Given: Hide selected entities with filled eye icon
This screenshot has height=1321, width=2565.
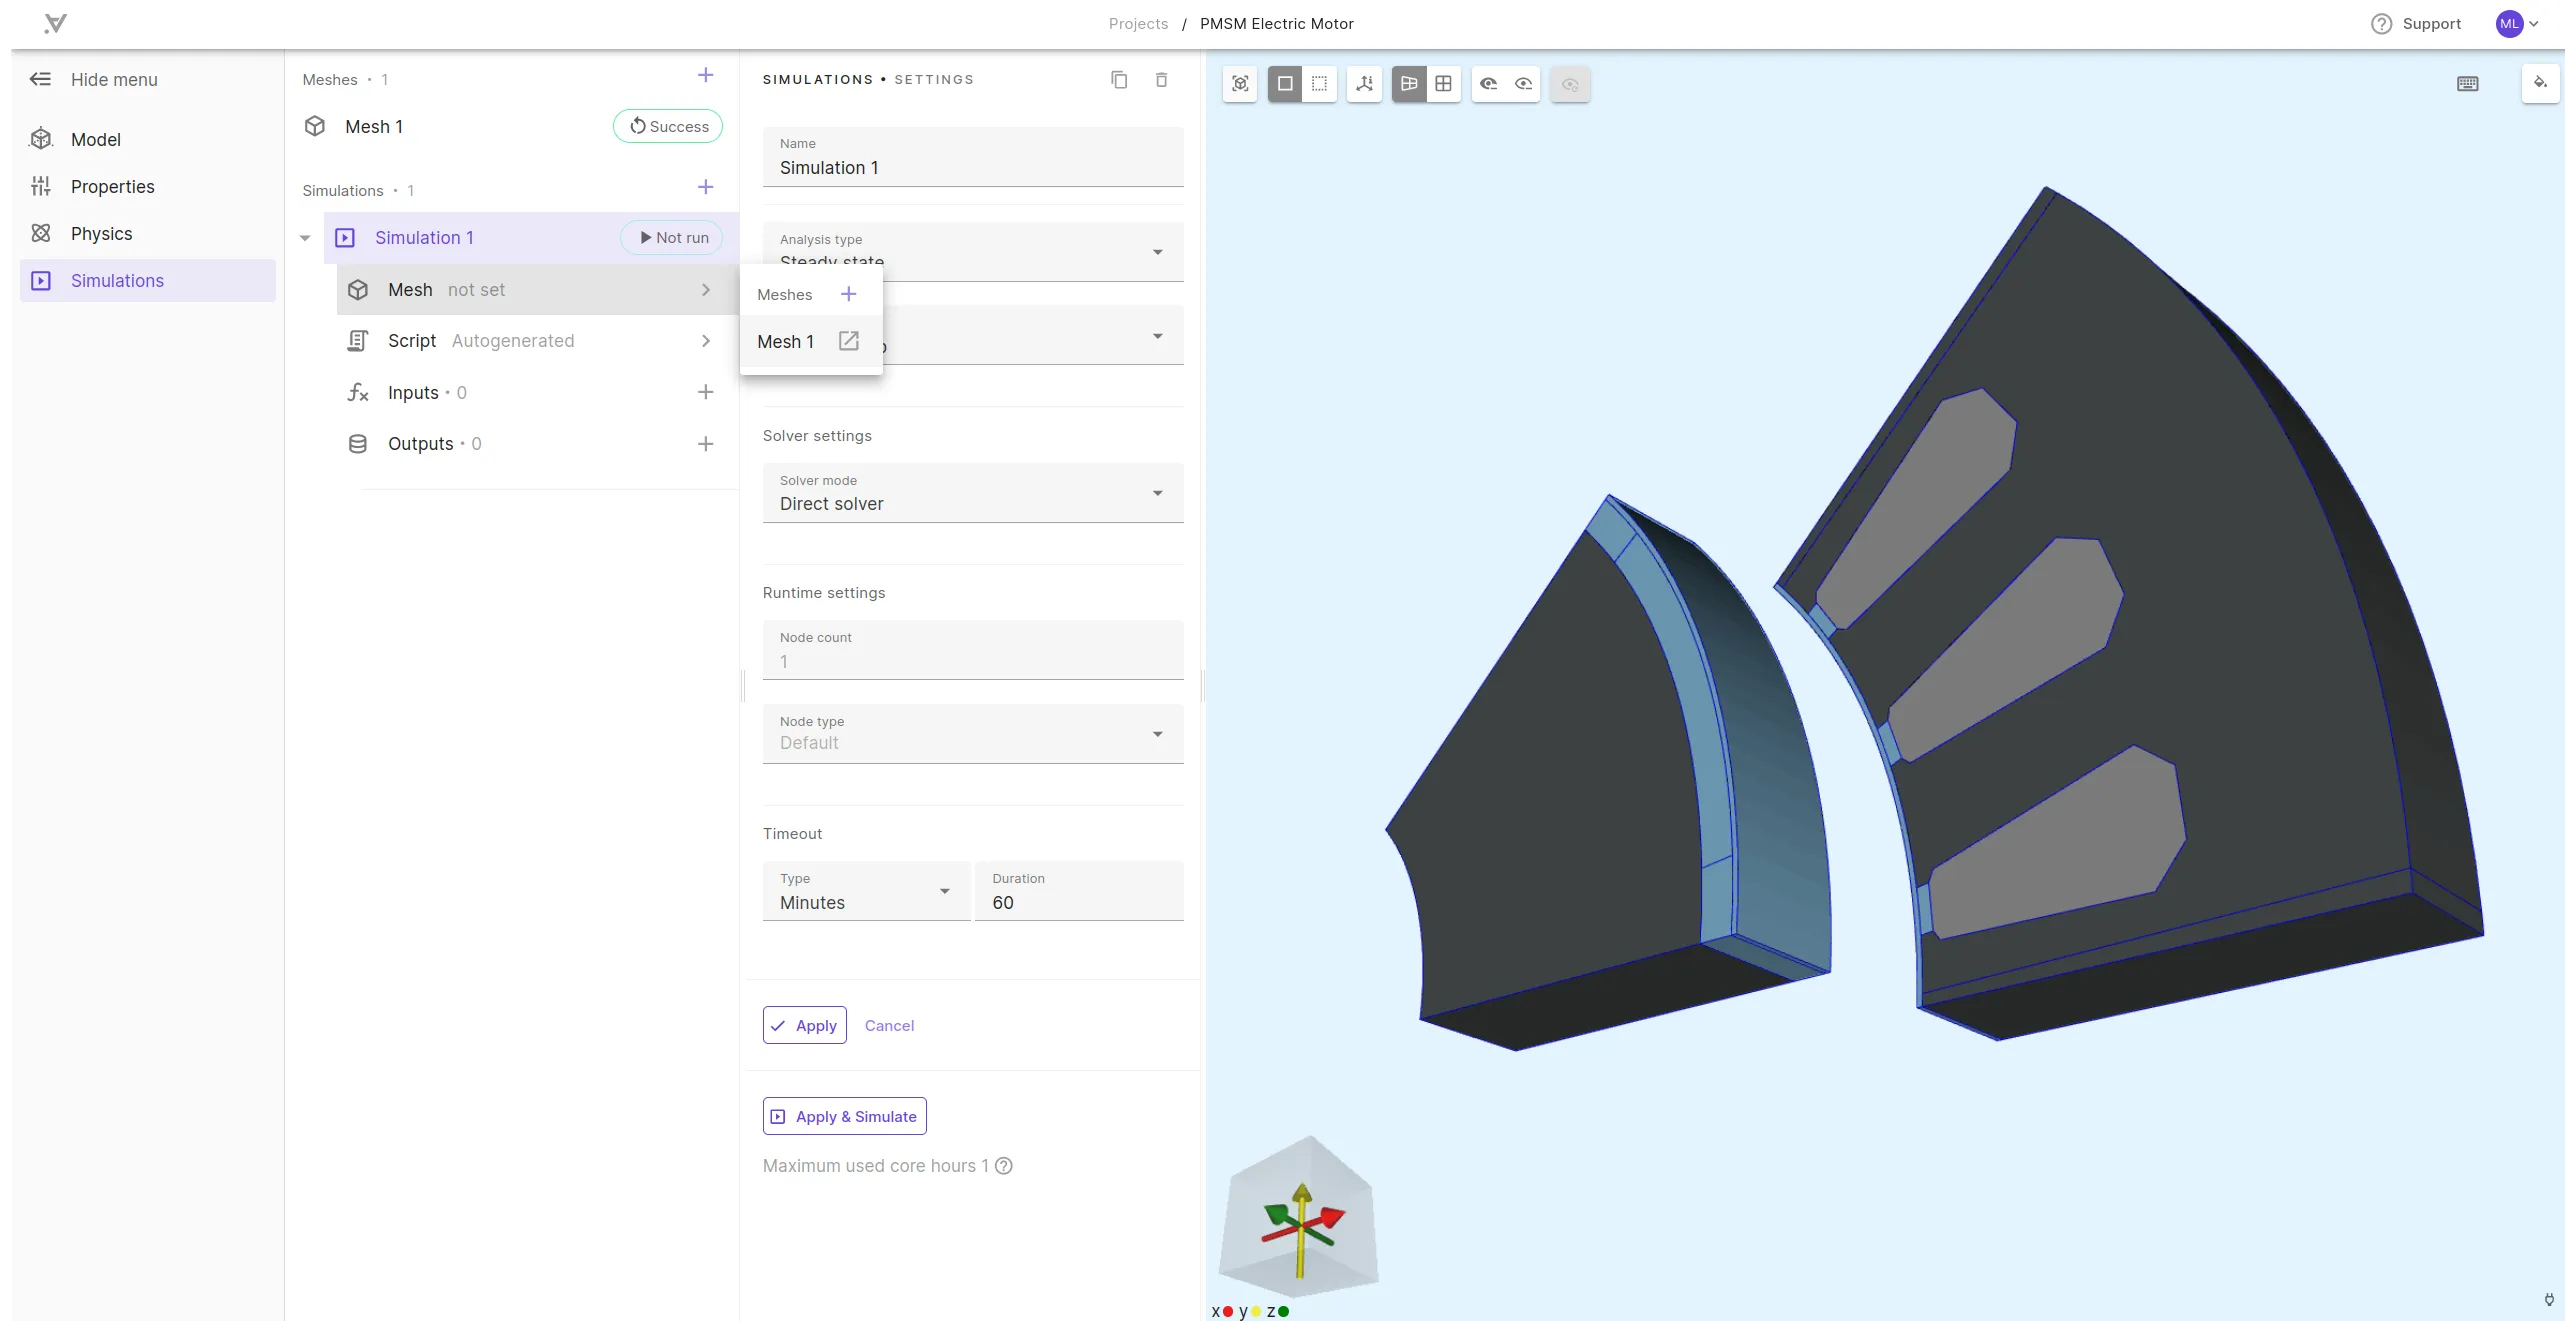Looking at the screenshot, I should coord(1488,84).
